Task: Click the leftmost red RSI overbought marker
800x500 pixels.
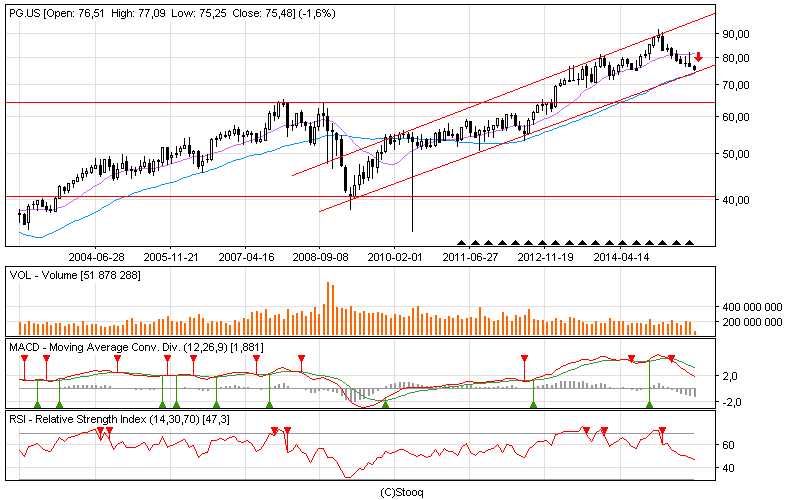Action: click(x=100, y=431)
